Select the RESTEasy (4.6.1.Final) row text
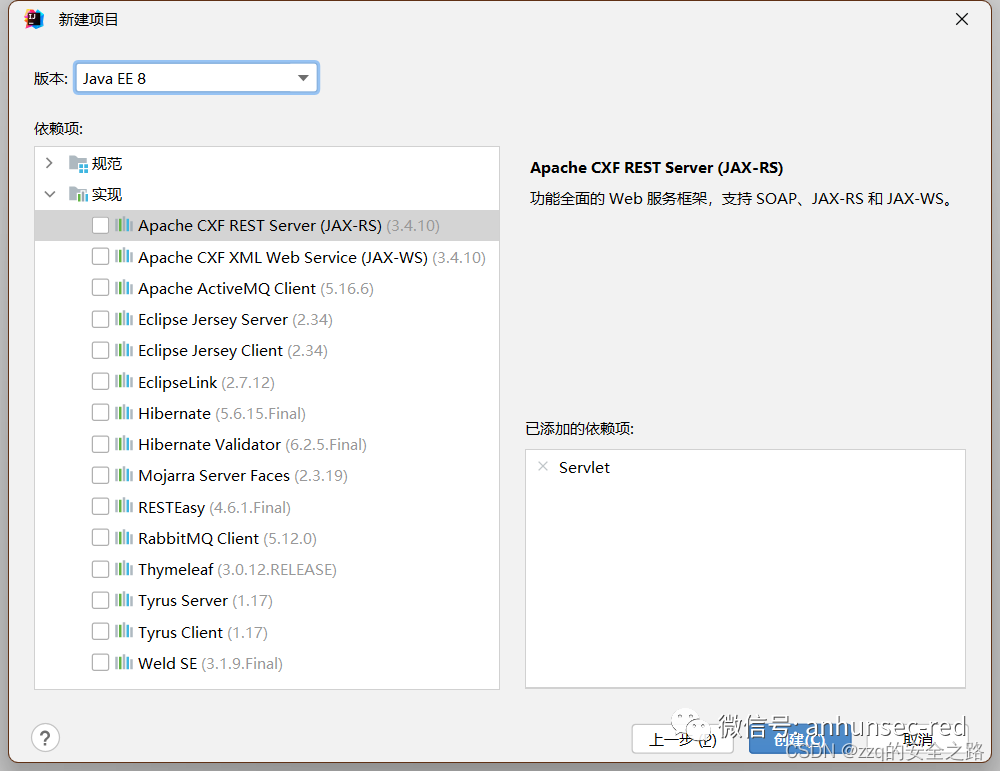This screenshot has width=1000, height=771. (214, 507)
